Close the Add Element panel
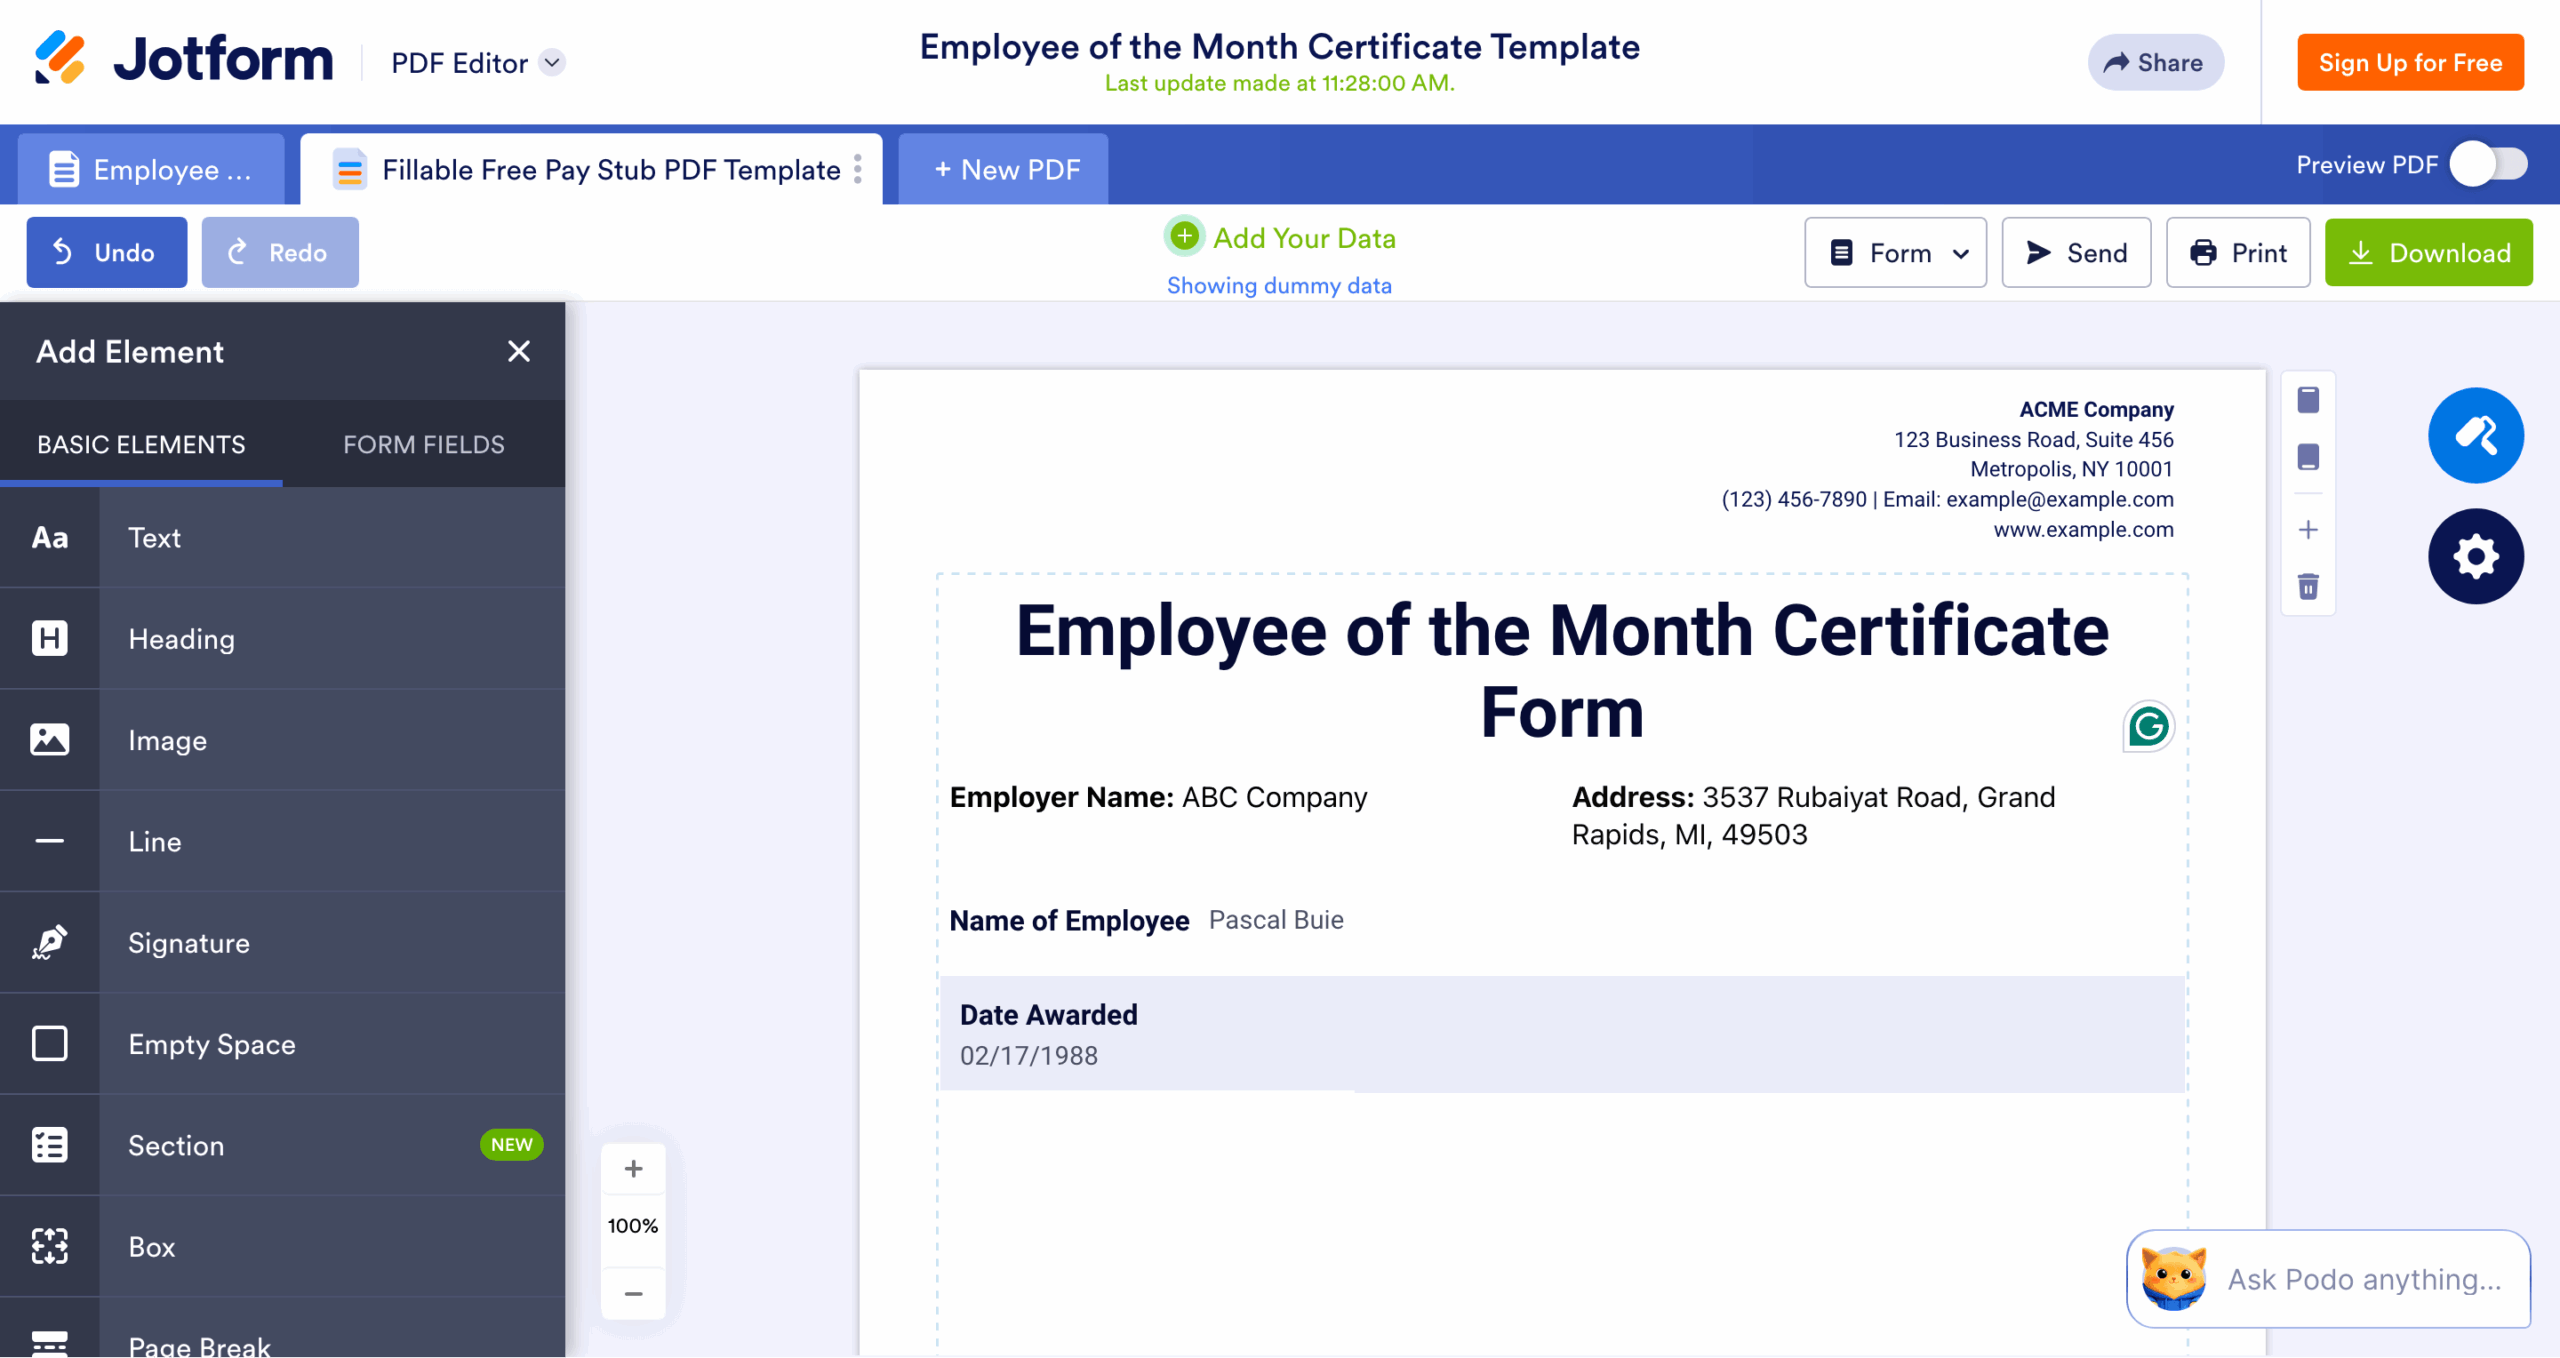The width and height of the screenshot is (2560, 1358). (x=518, y=351)
